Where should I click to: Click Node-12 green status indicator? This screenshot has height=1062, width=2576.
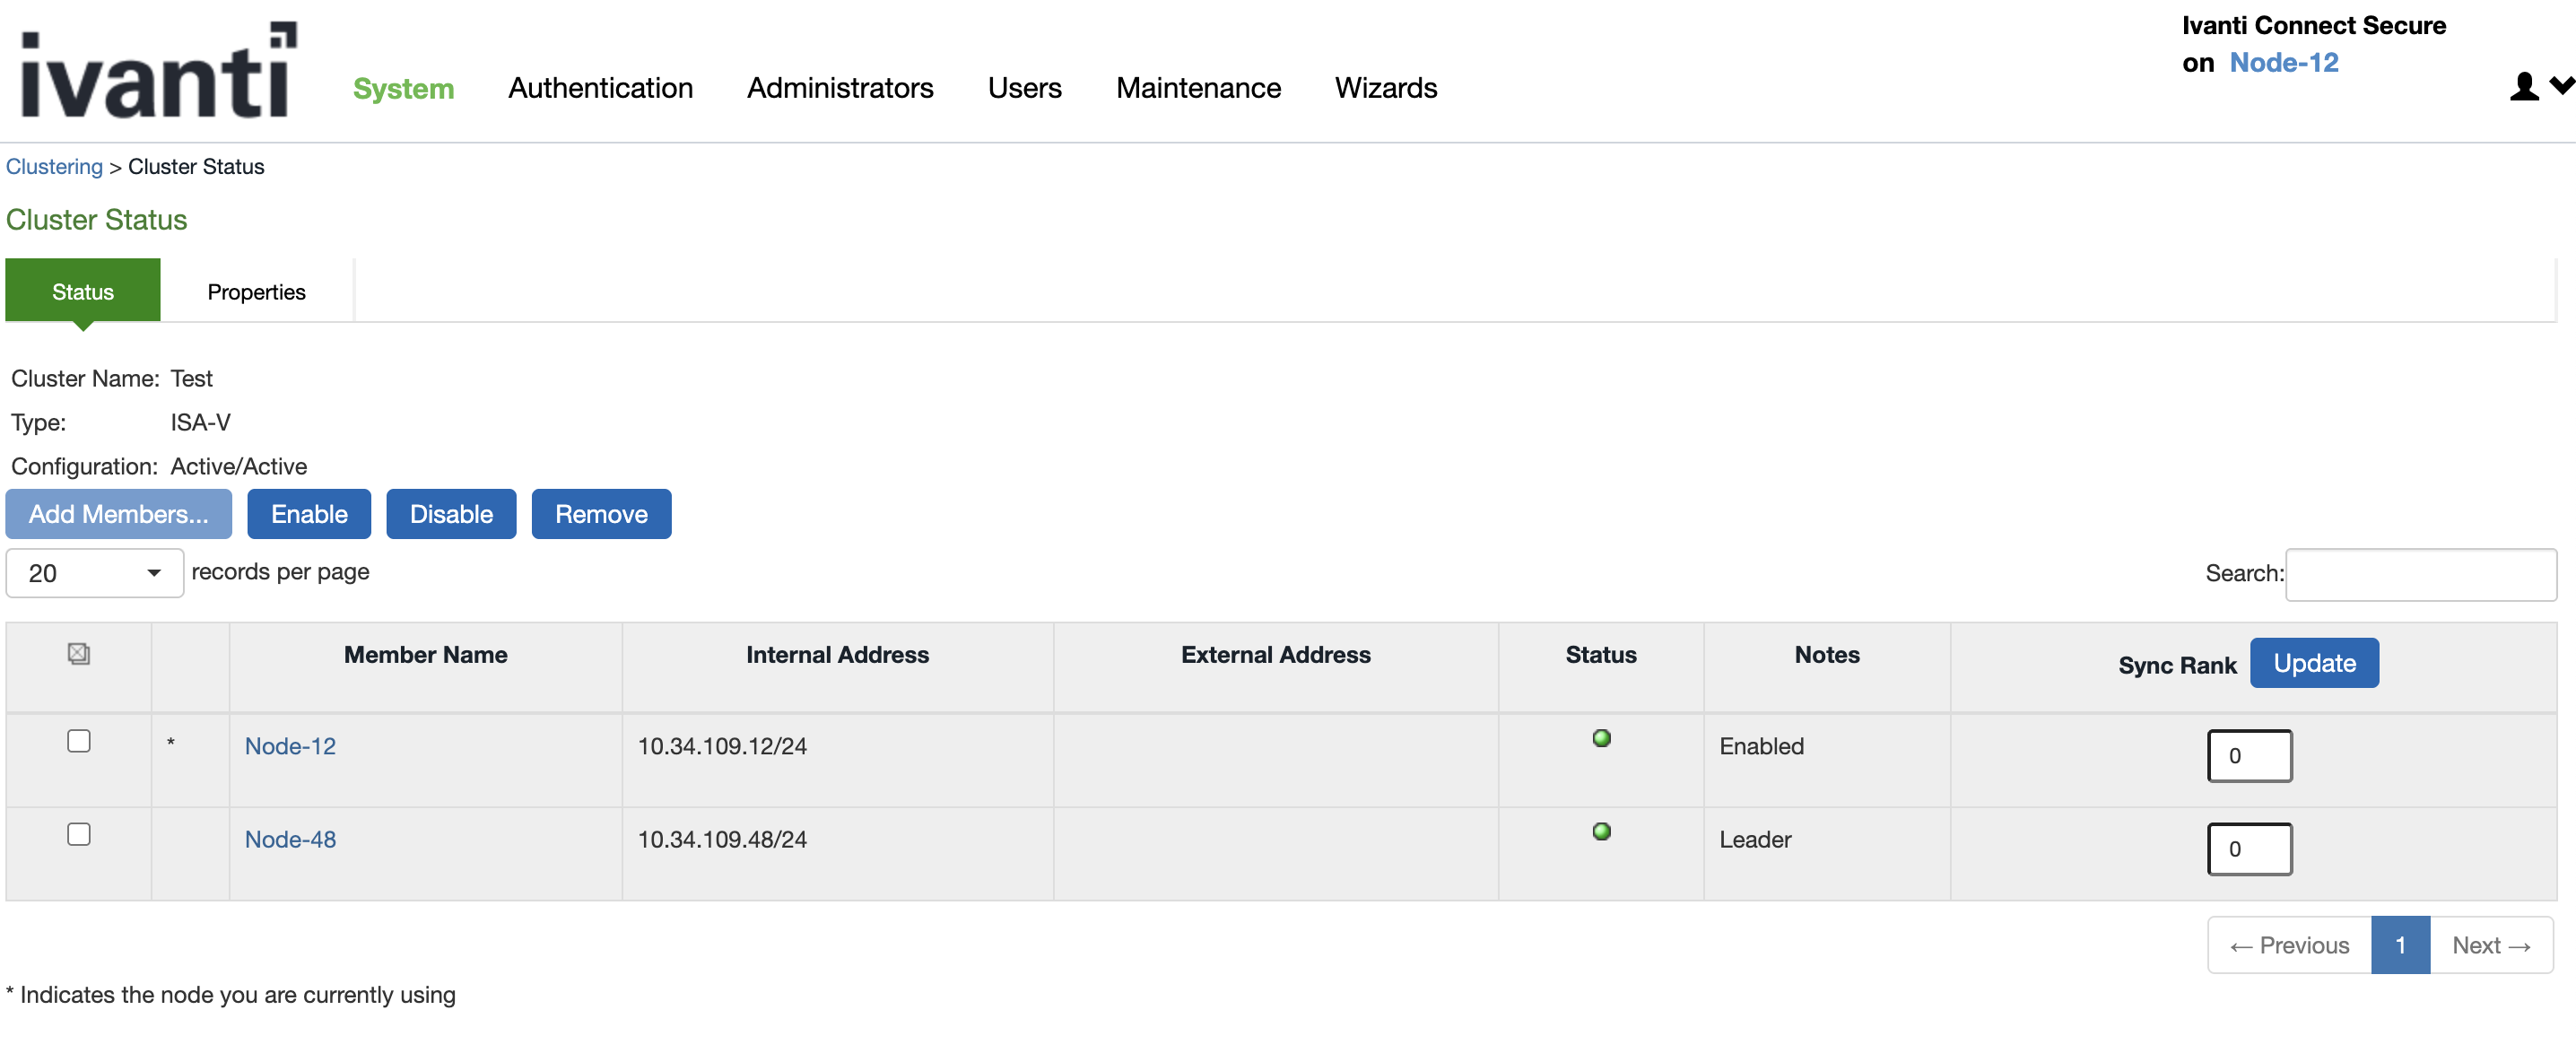[x=1601, y=738]
